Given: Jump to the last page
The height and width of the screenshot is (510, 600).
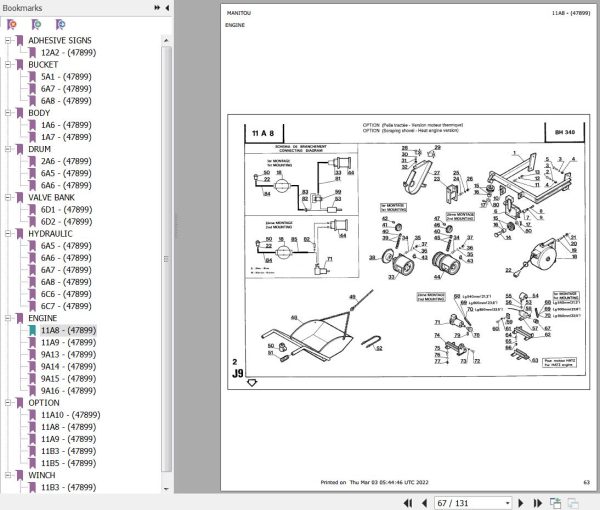Looking at the screenshot, I should coord(538,503).
